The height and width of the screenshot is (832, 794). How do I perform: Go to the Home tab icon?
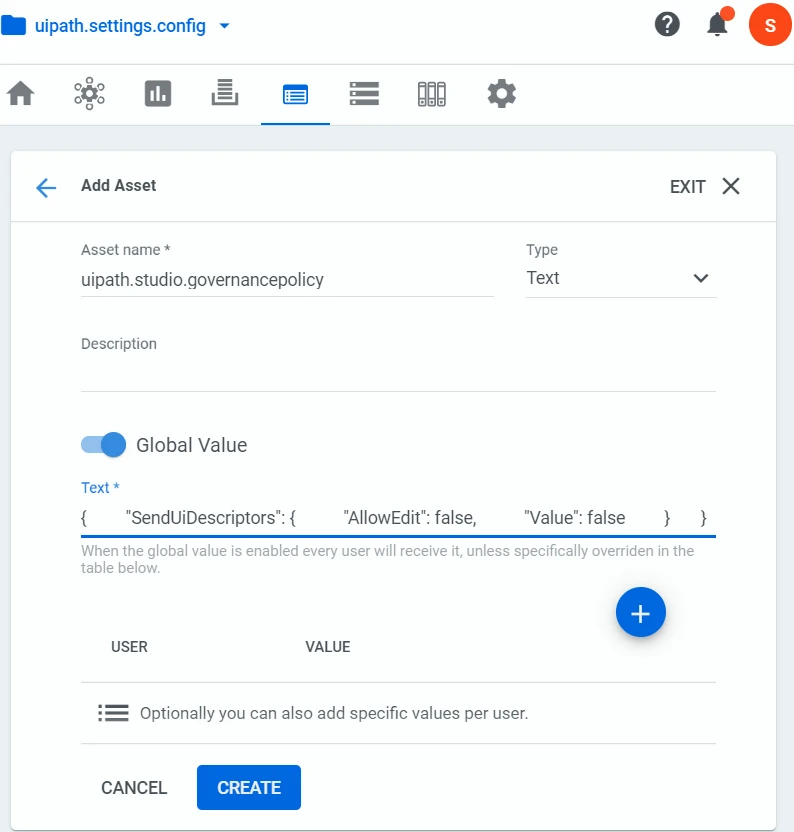coord(21,93)
